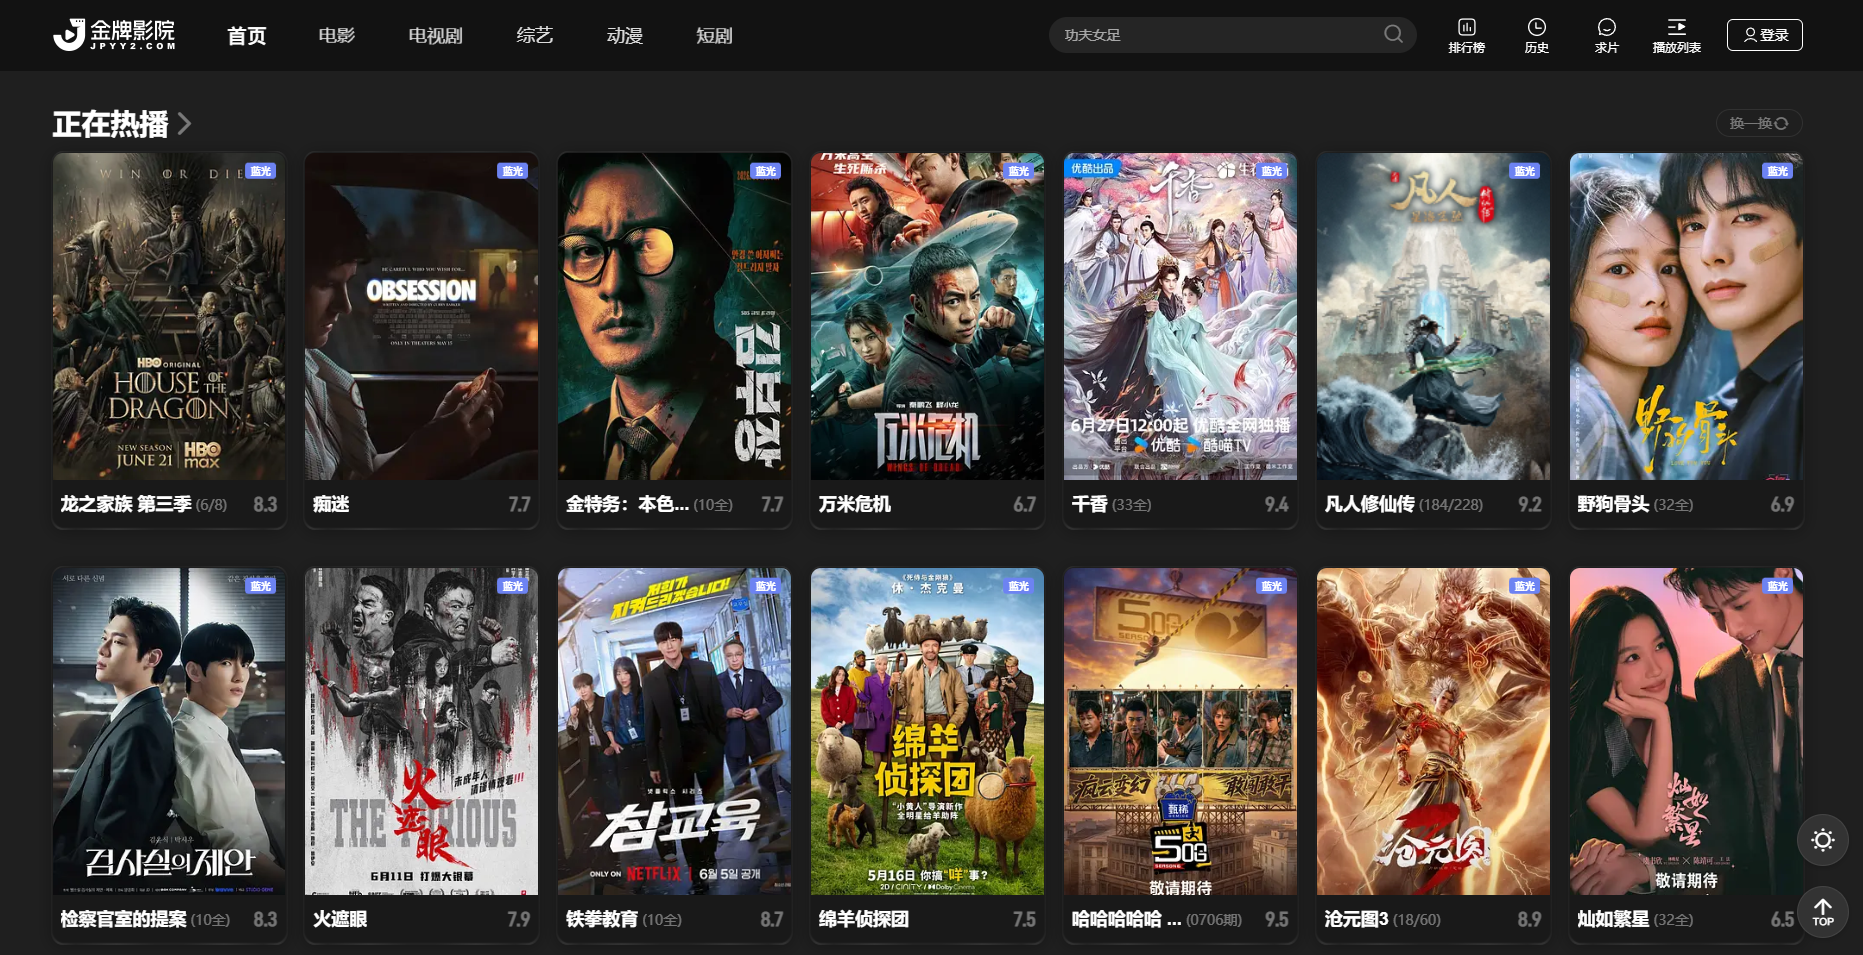Click the 蓝光 badge on 凡人修仙传 poster
Screen dimensions: 1863x955
tap(1525, 171)
